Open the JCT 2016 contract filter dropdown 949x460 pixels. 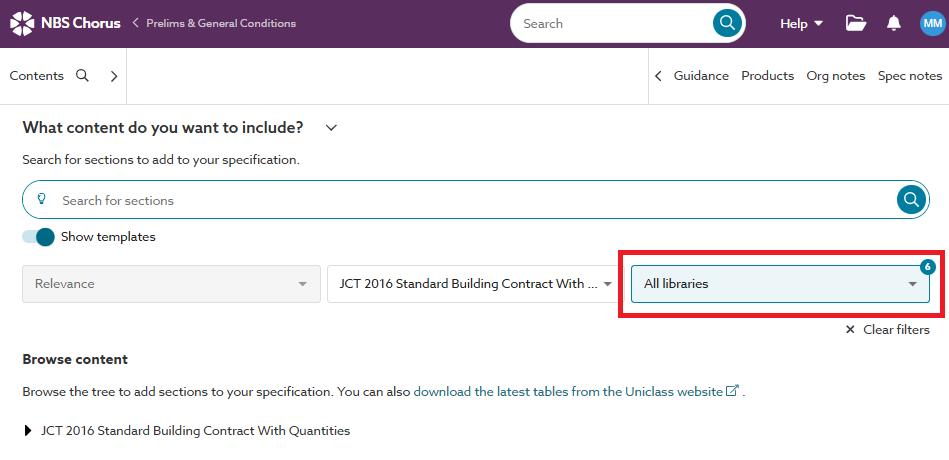473,284
